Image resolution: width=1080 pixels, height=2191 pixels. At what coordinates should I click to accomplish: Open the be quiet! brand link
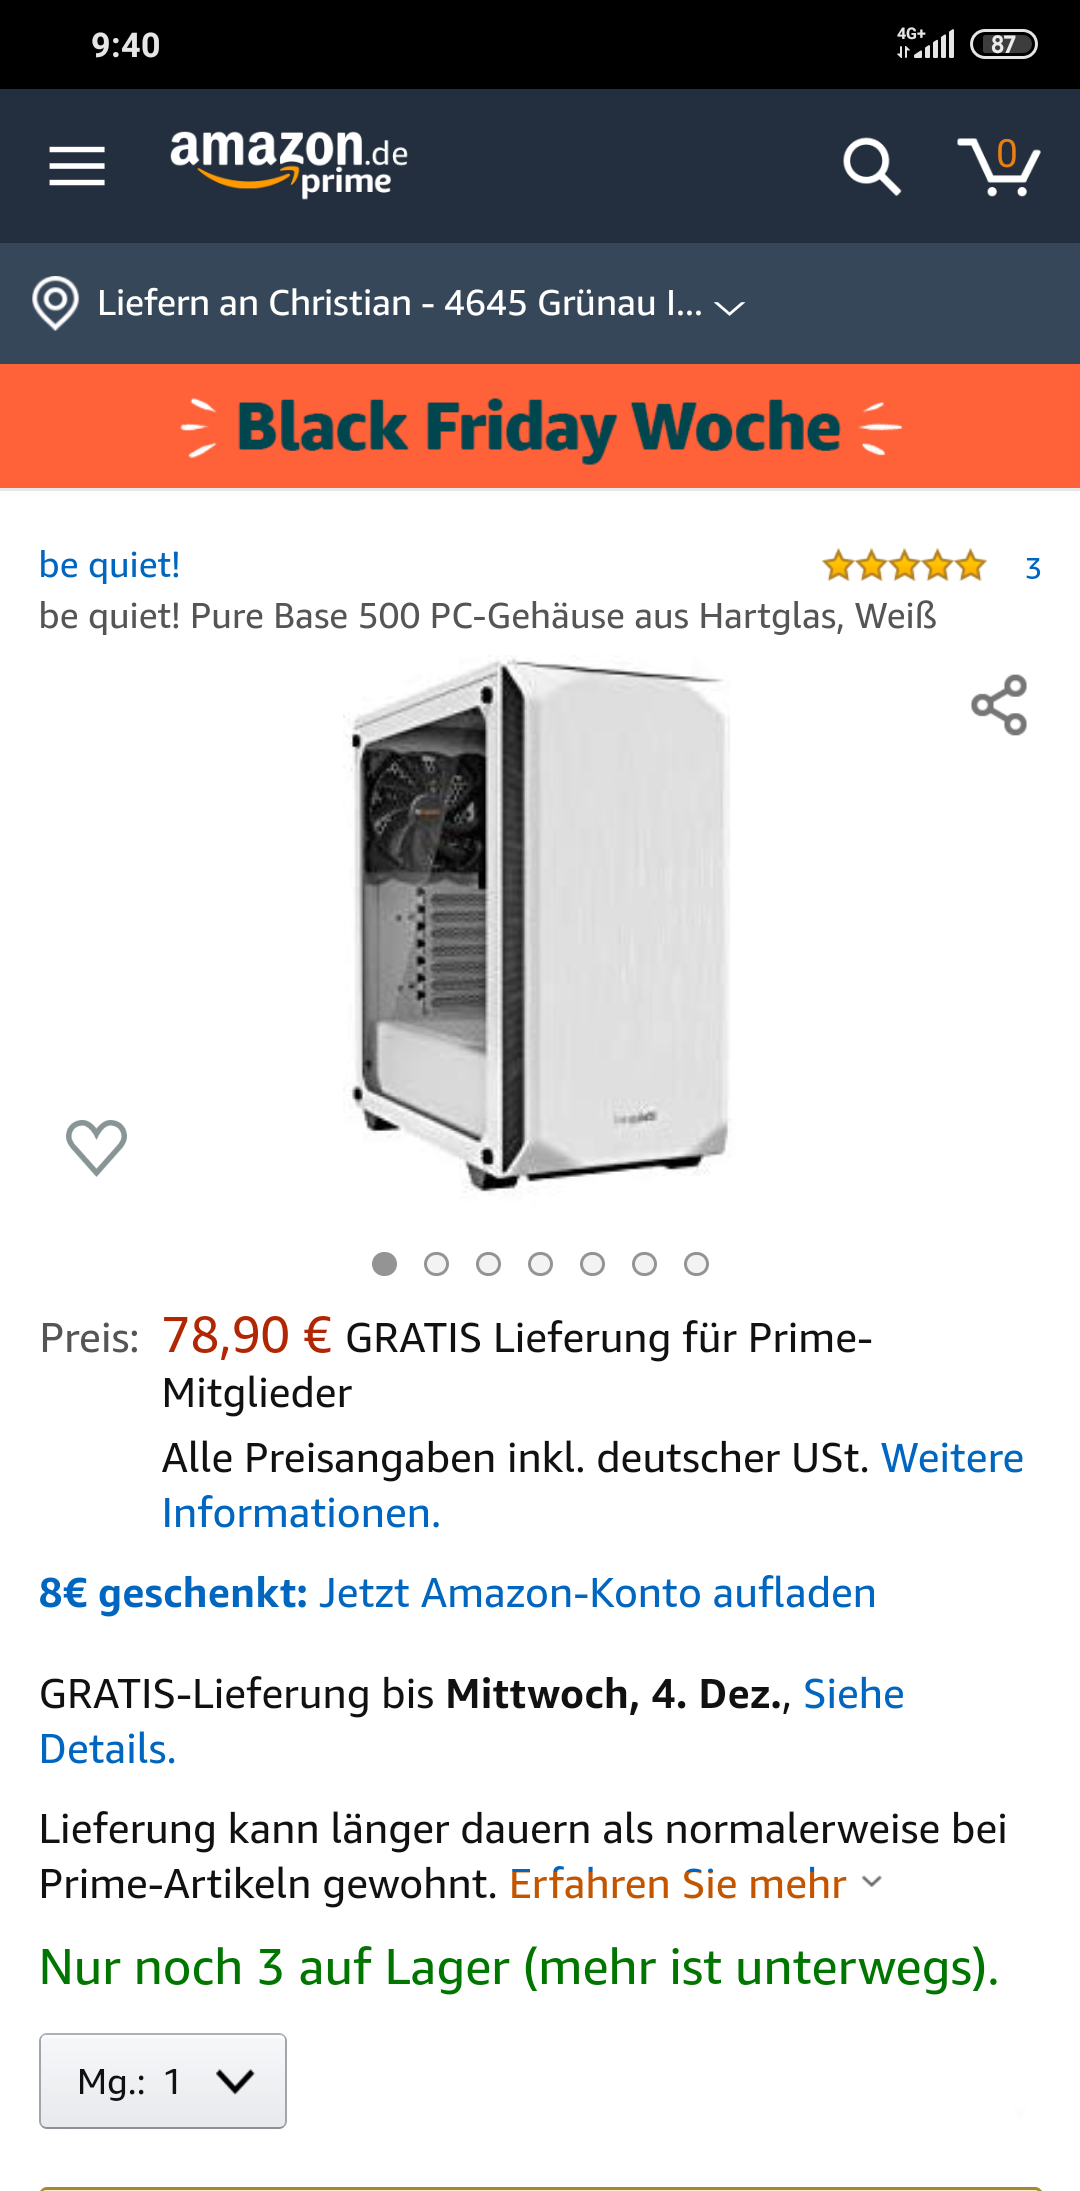tap(110, 565)
